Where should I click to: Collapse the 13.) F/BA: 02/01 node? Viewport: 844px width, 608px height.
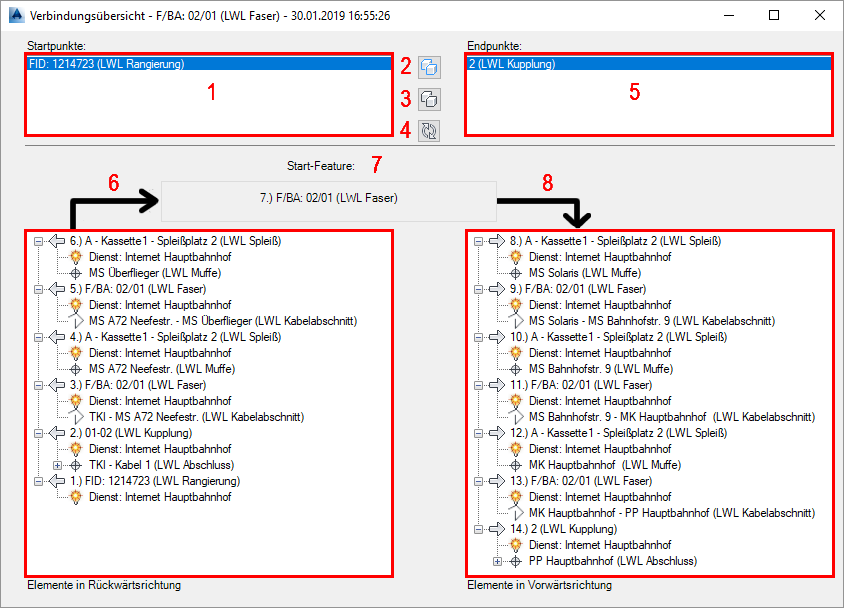pyautogui.click(x=479, y=482)
